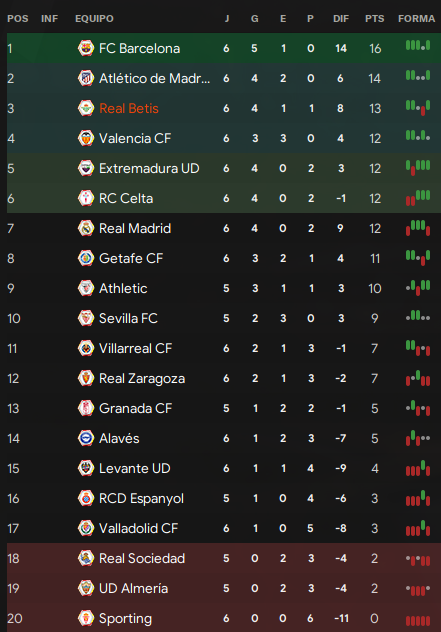441x632 pixels.
Task: Click the FC Barcelona club crest
Action: tap(86, 48)
